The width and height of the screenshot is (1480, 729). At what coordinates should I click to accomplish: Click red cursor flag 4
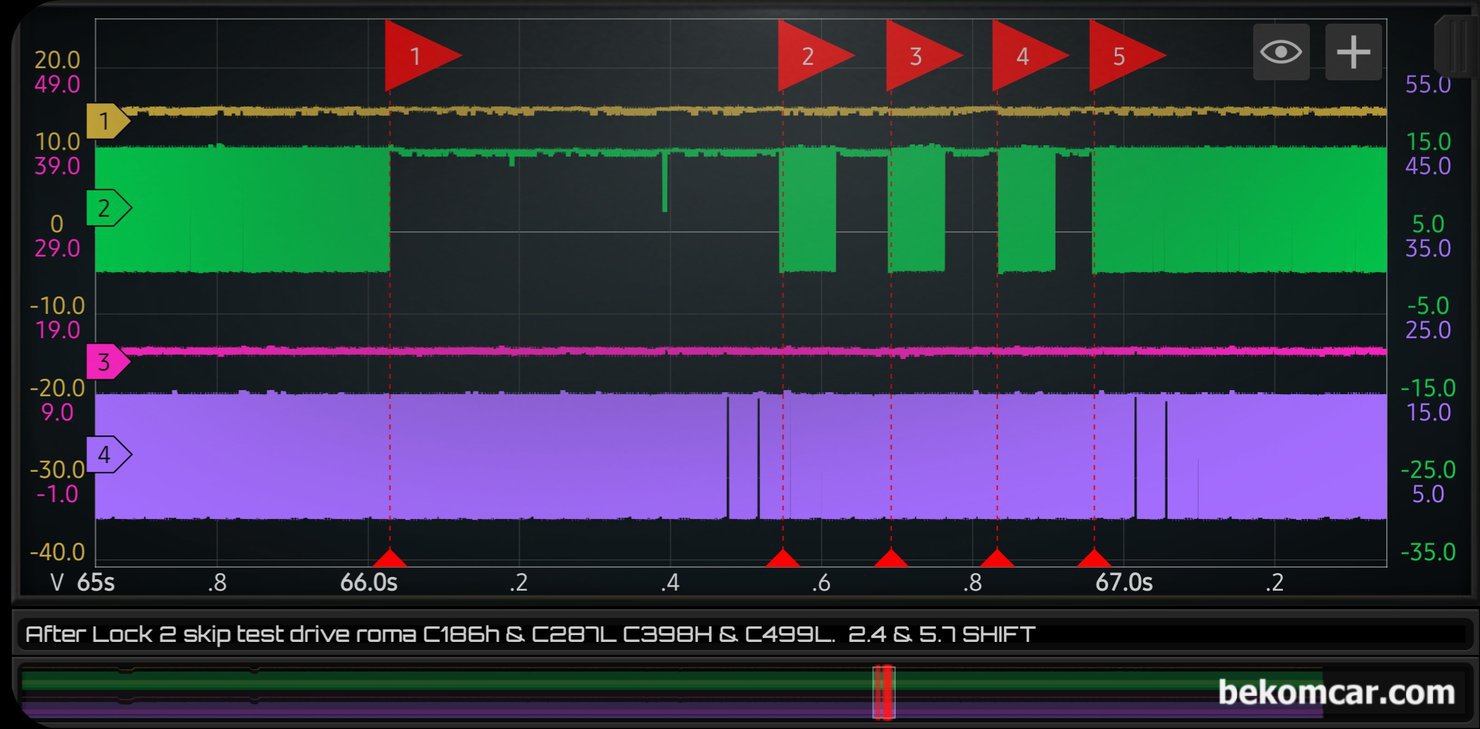click(1029, 56)
